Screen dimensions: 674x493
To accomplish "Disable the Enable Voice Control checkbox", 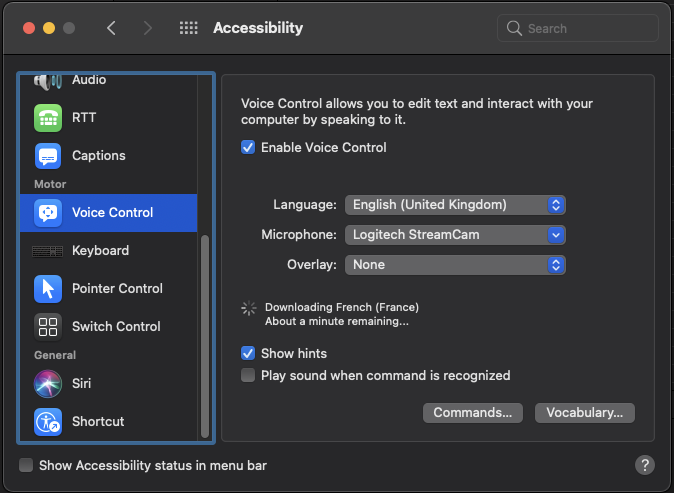I will tap(248, 147).
